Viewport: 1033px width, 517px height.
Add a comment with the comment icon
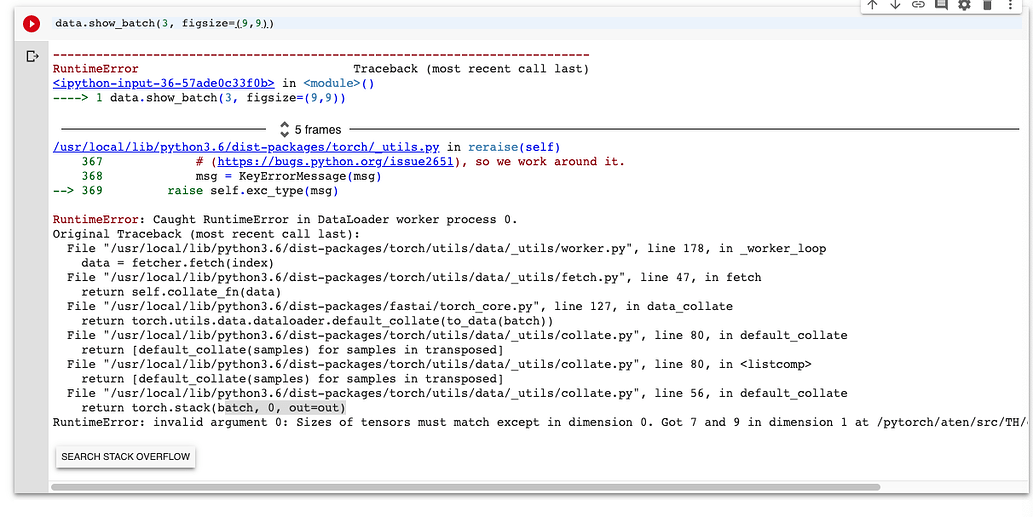[x=941, y=5]
